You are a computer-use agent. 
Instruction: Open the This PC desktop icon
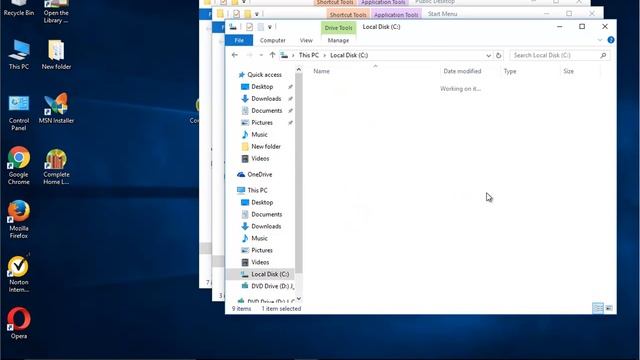pyautogui.click(x=19, y=55)
